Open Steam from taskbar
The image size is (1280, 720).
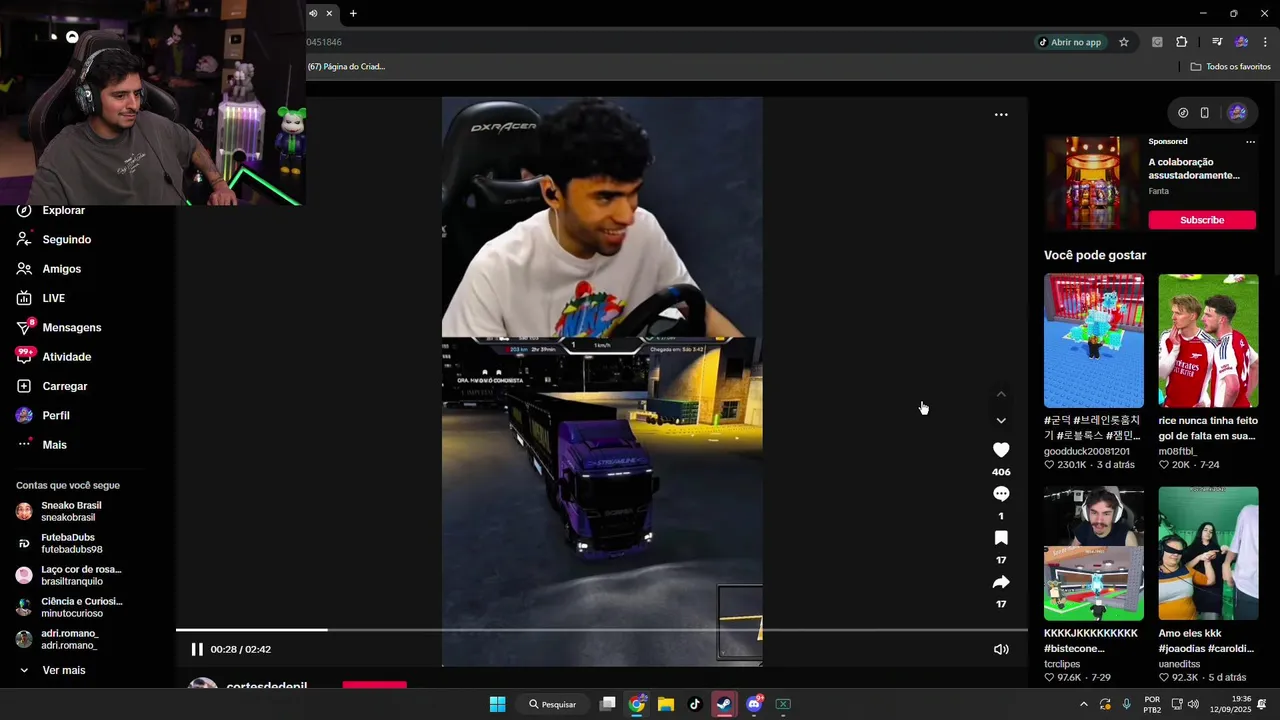[x=724, y=704]
